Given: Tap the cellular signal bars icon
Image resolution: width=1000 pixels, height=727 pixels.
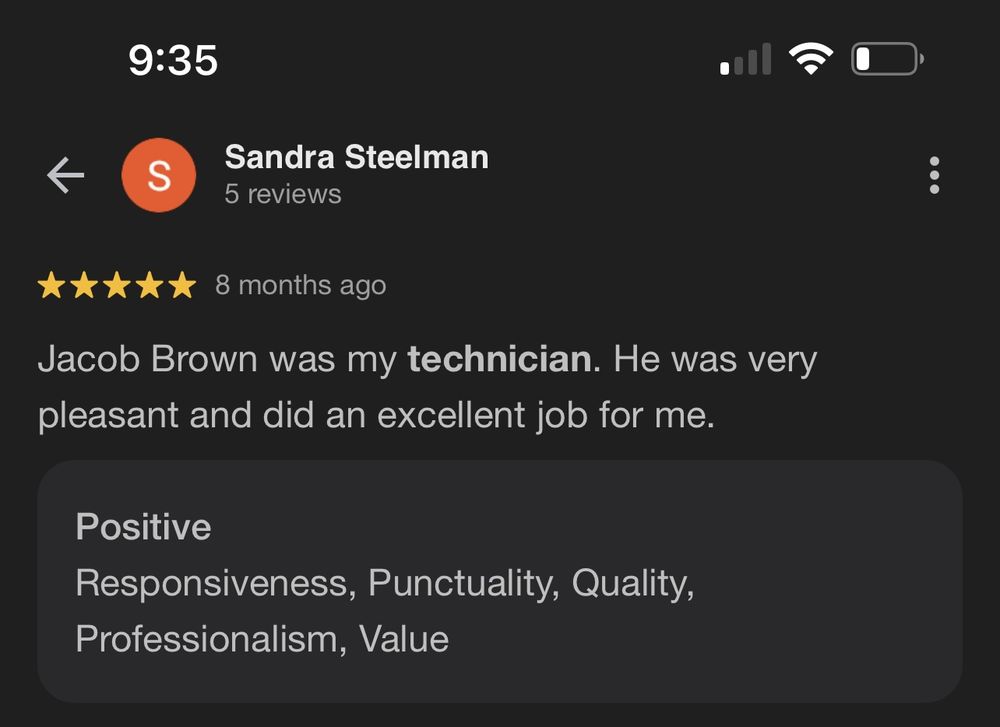Looking at the screenshot, I should (746, 59).
